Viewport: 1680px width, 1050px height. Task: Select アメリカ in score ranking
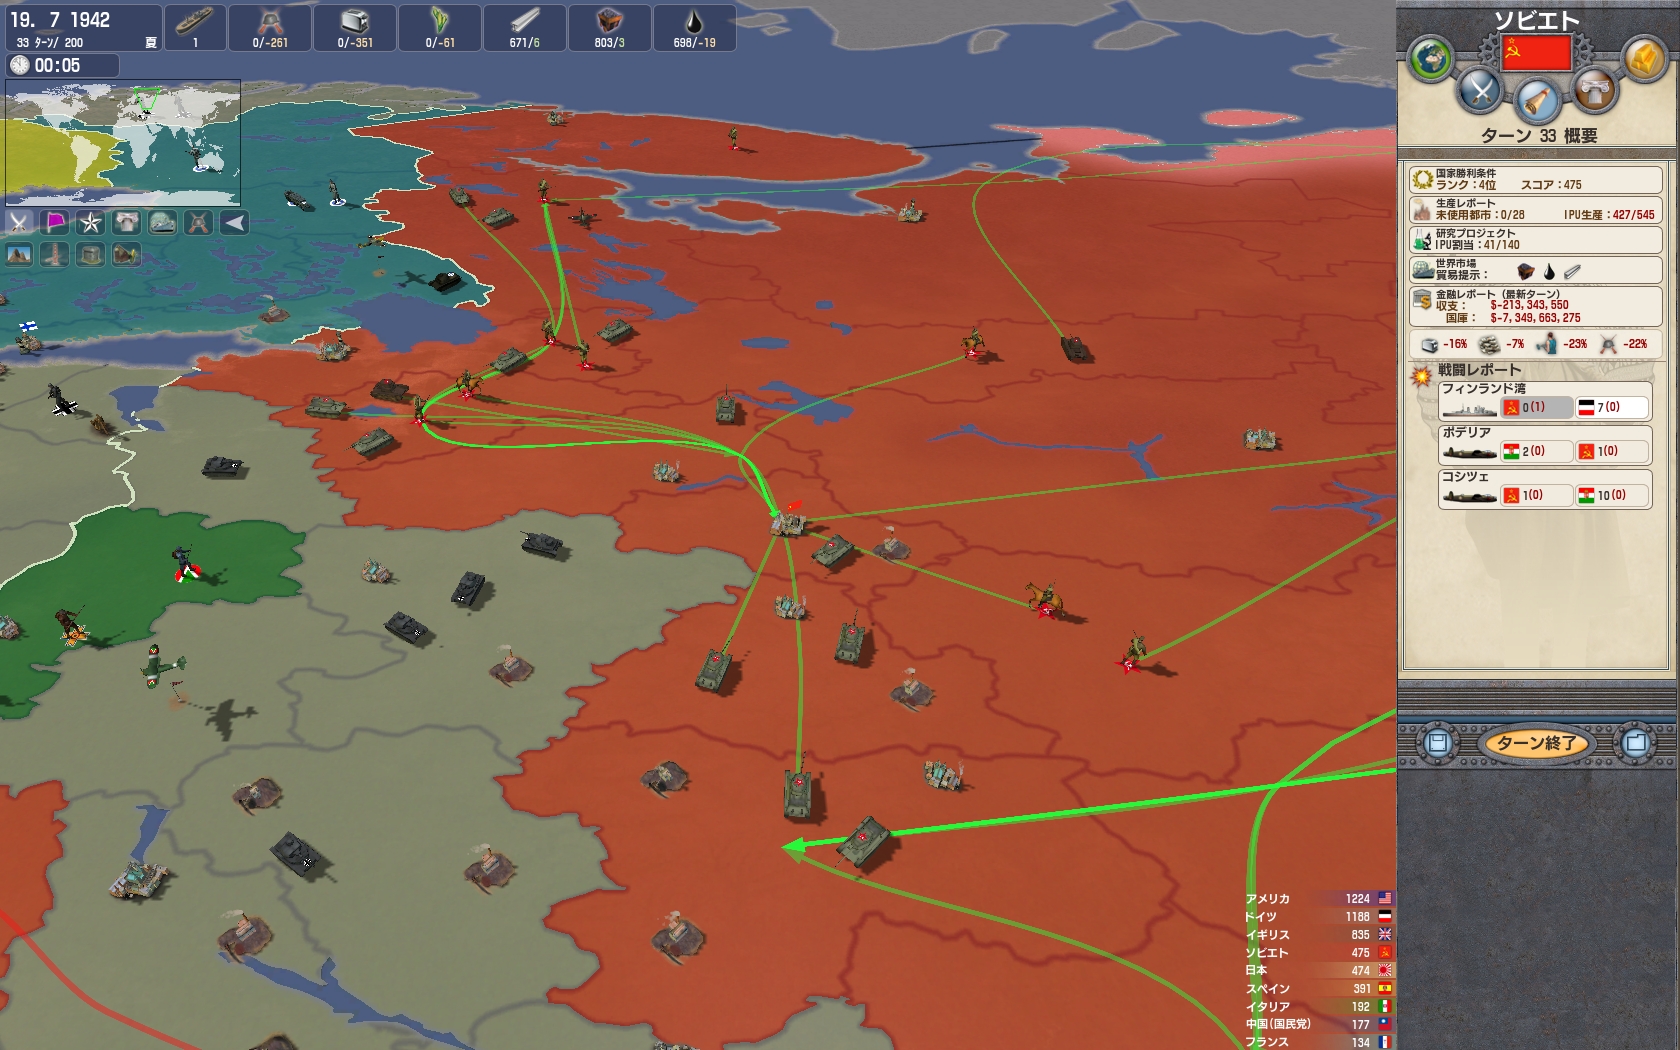pyautogui.click(x=1319, y=899)
